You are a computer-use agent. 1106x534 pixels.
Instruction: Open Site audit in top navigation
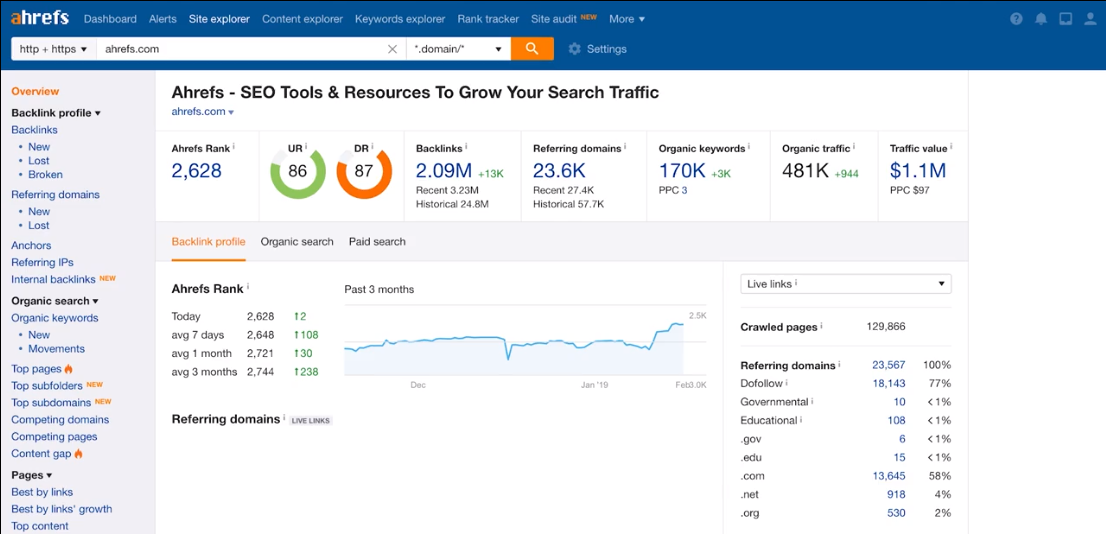coord(554,19)
